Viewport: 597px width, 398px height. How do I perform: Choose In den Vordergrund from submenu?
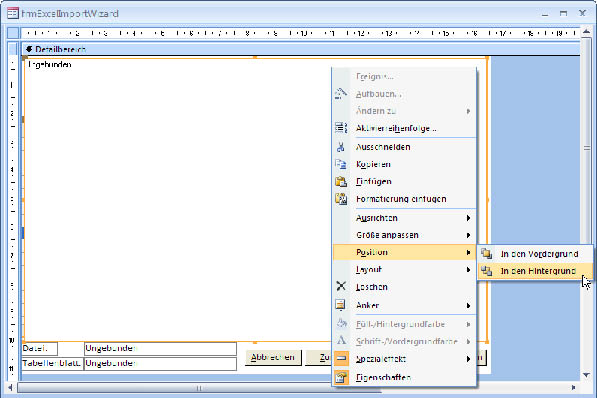[535, 254]
